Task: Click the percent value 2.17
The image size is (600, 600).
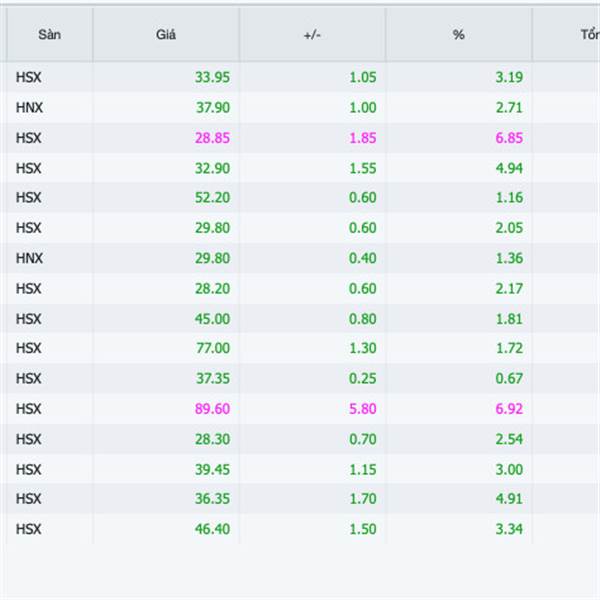Action: [509, 288]
